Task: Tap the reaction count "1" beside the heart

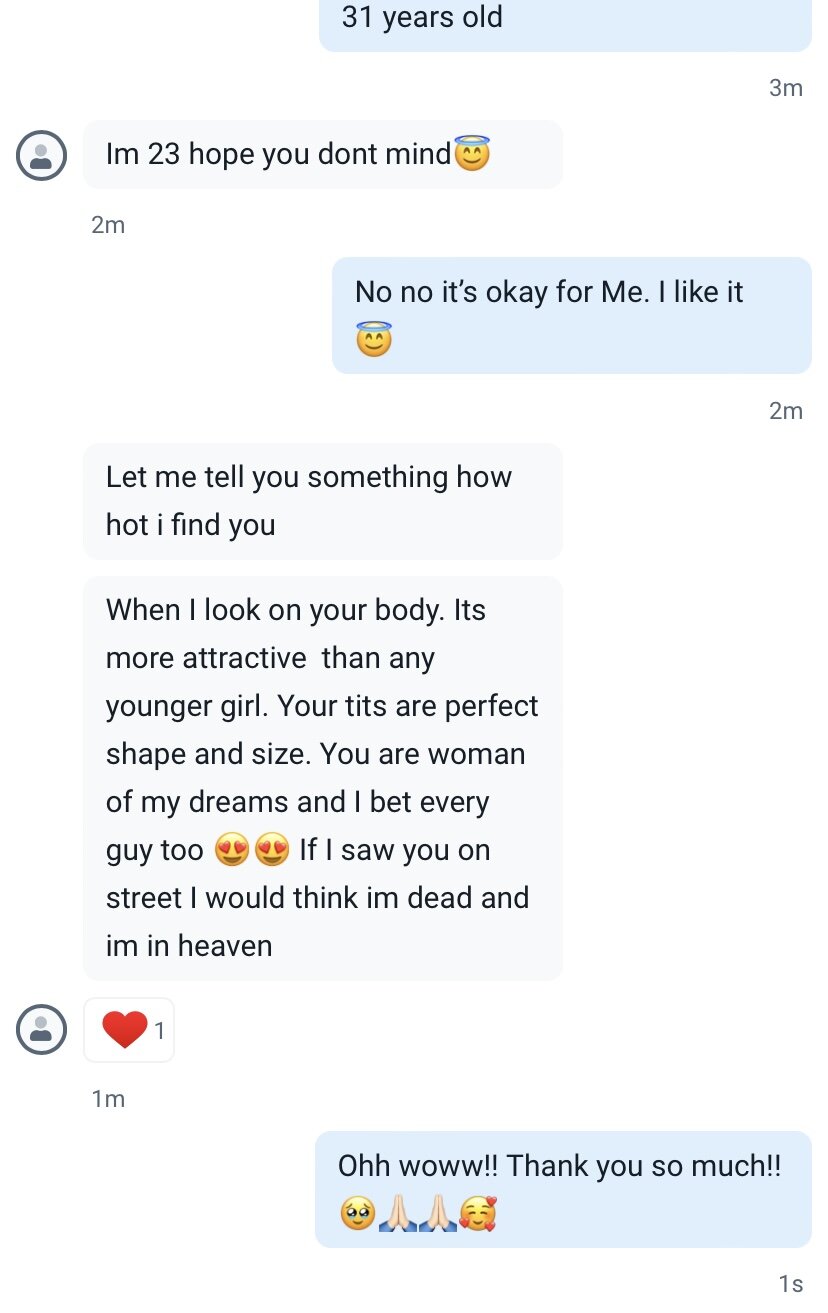Action: [x=159, y=1029]
